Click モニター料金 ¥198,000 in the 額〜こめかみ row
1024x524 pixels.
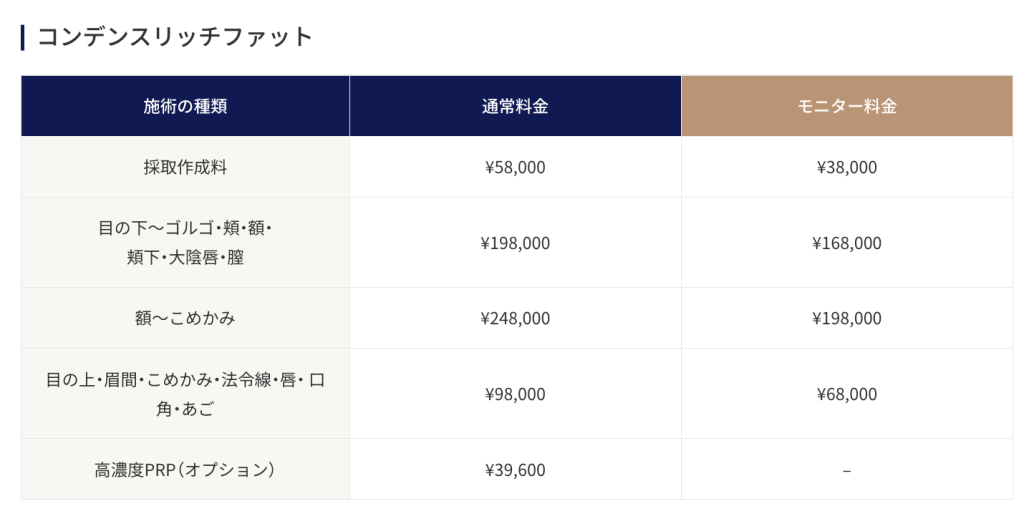pos(847,318)
